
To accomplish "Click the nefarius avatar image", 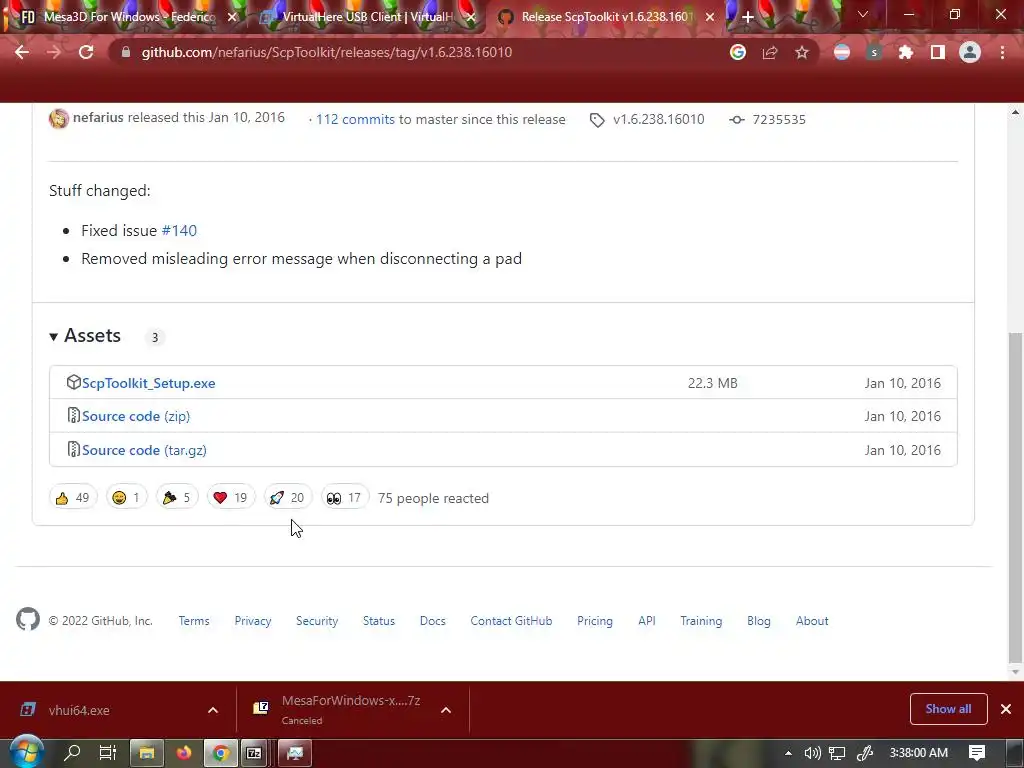I will (x=59, y=119).
